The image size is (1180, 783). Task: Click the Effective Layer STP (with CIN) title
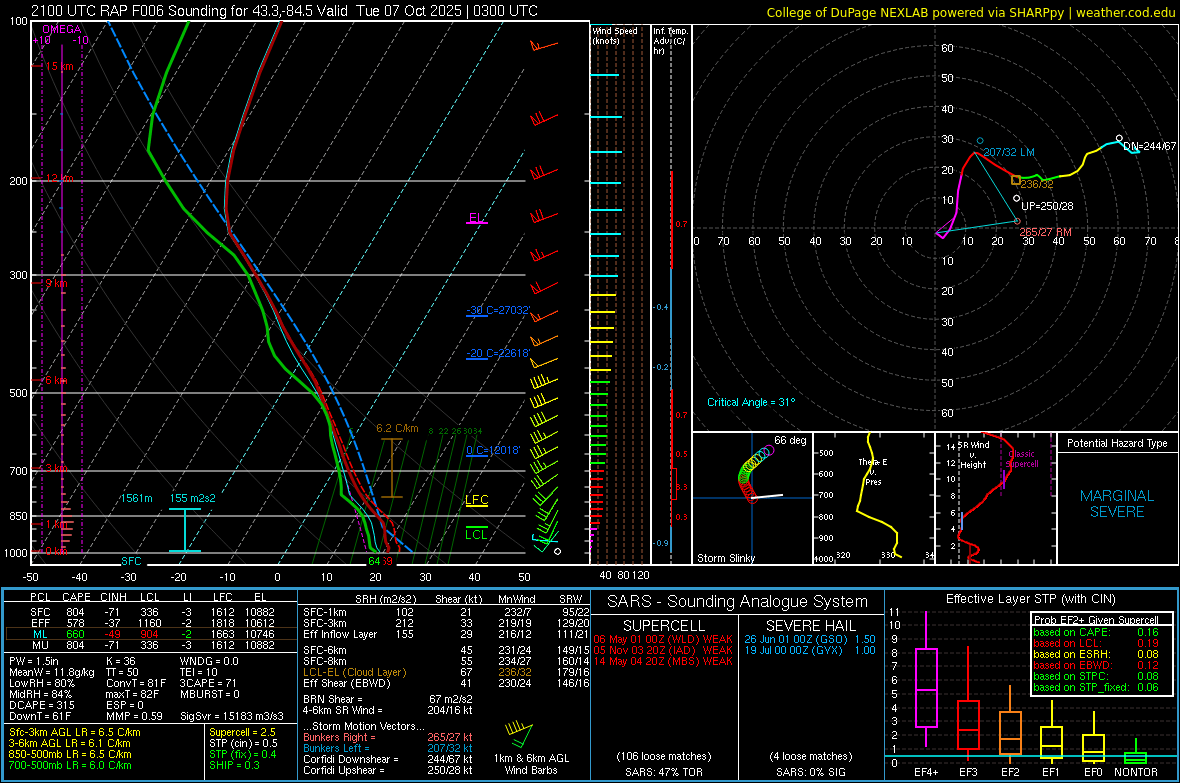point(1030,599)
